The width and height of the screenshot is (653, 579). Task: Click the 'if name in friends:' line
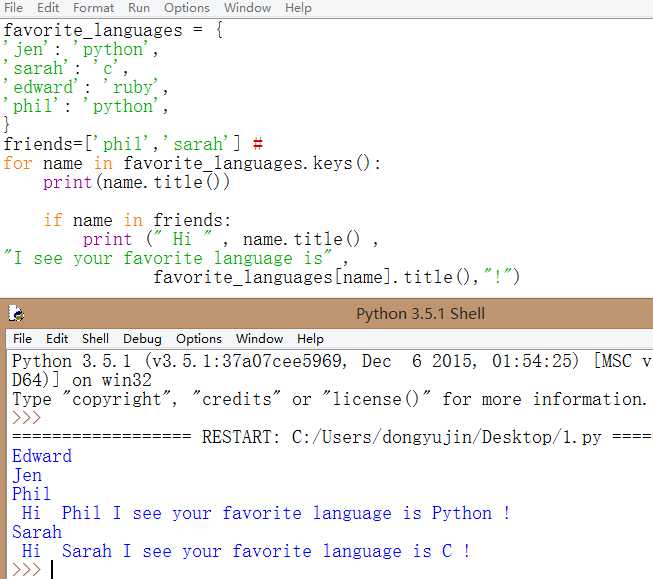pos(137,220)
